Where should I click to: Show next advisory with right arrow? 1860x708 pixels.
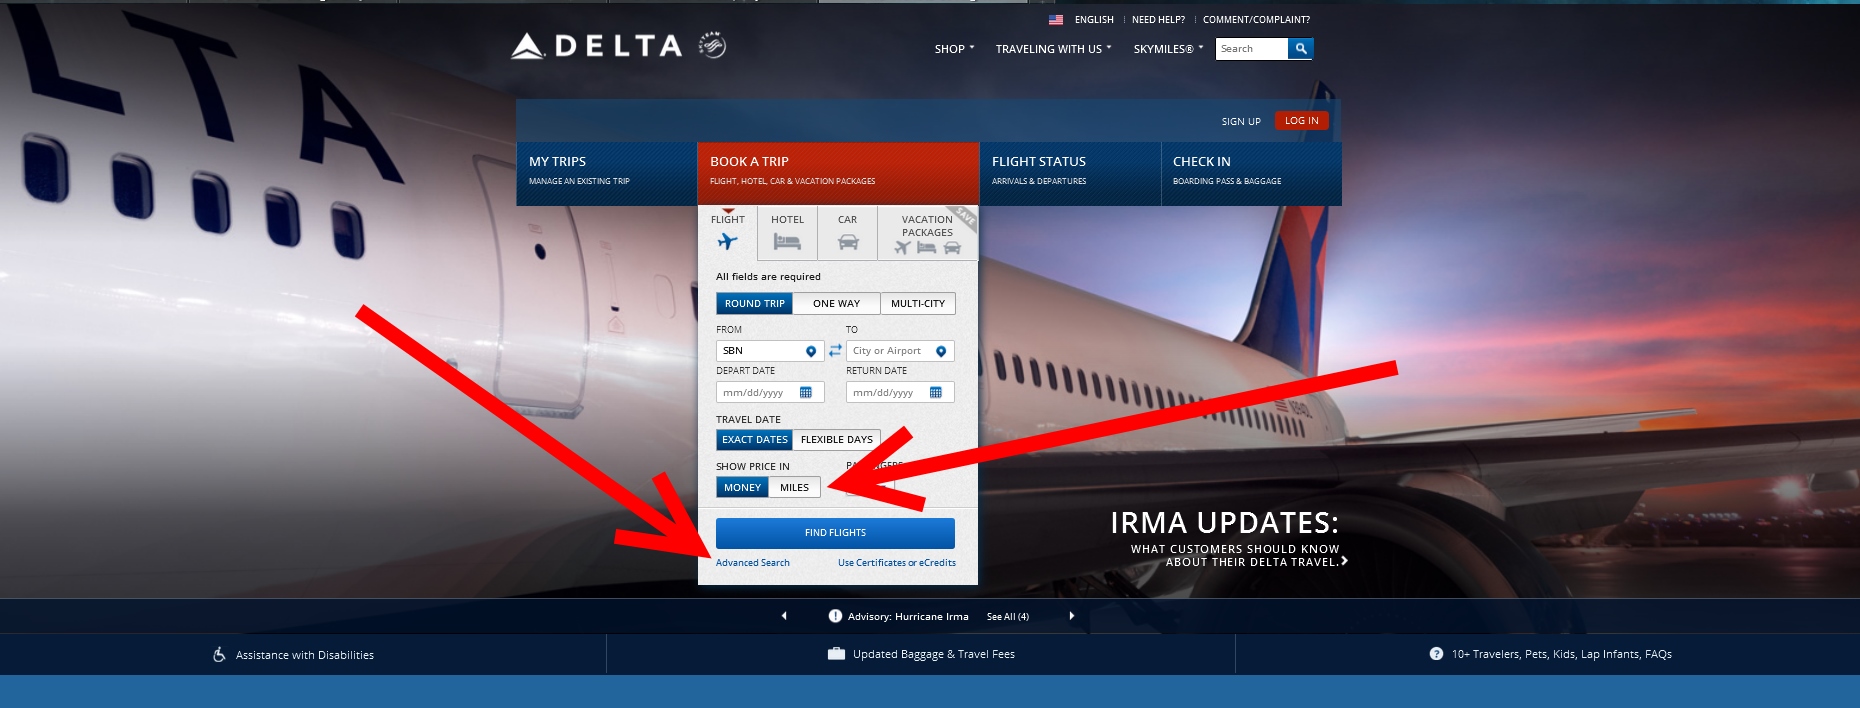[1072, 616]
